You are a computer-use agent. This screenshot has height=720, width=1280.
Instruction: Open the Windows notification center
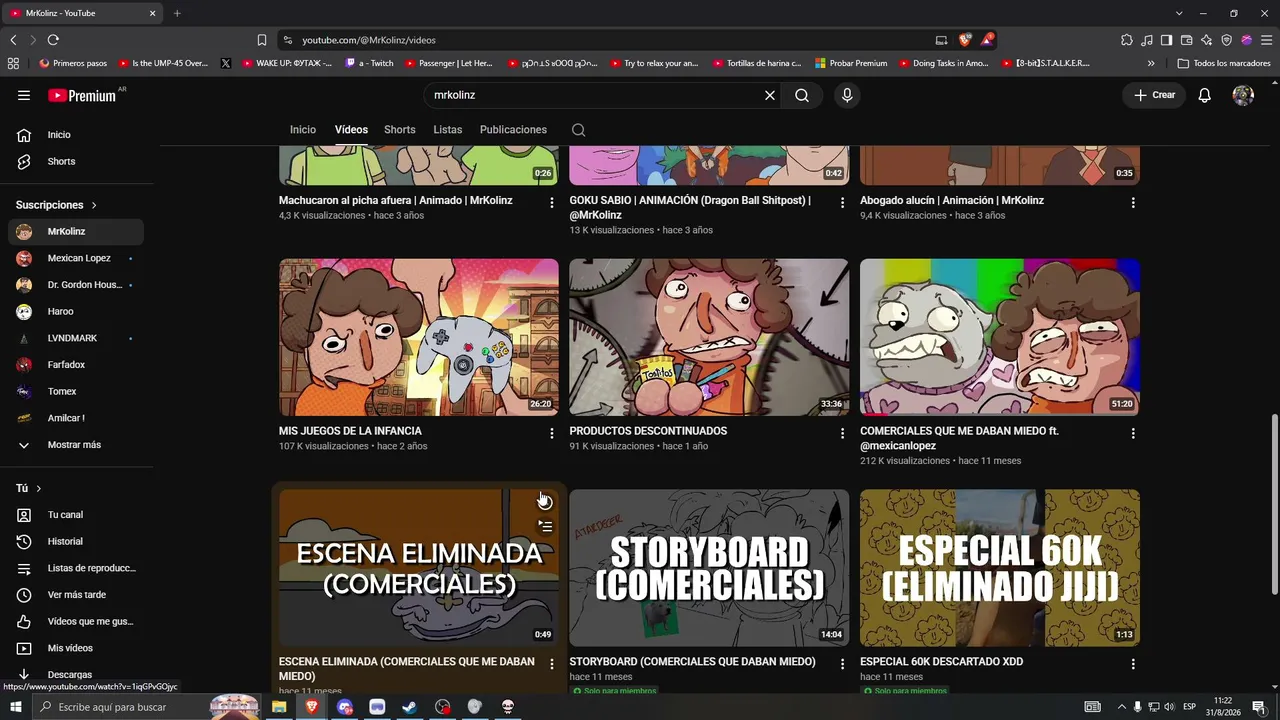click(1259, 707)
